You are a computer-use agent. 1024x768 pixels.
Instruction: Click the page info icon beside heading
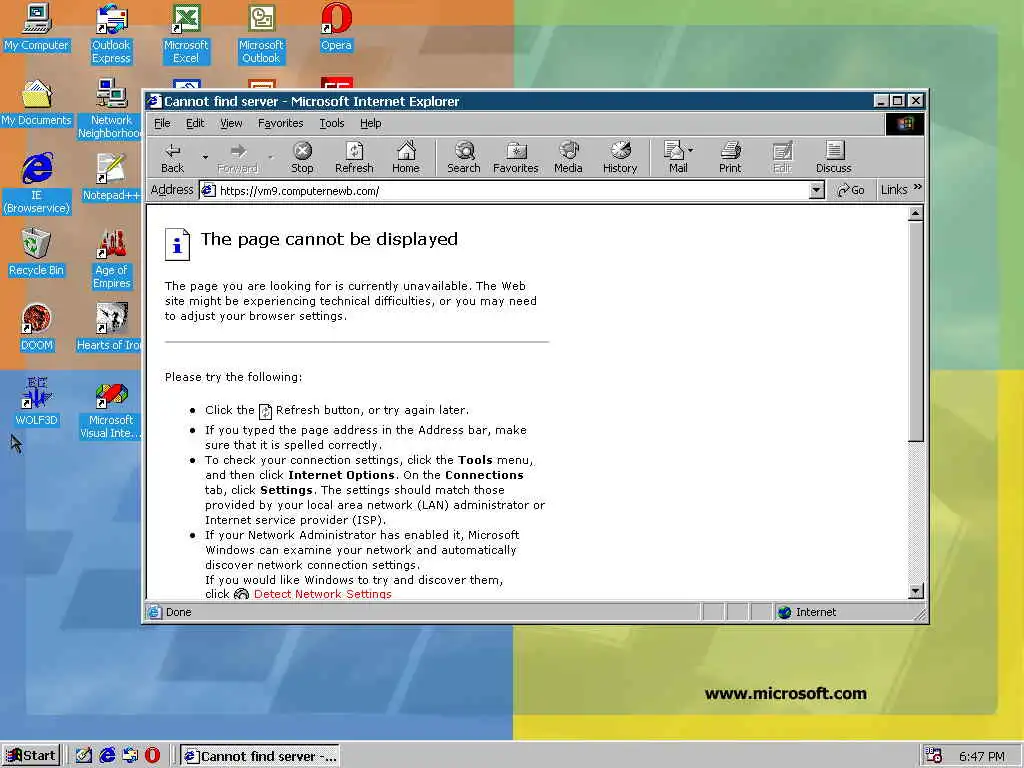177,244
